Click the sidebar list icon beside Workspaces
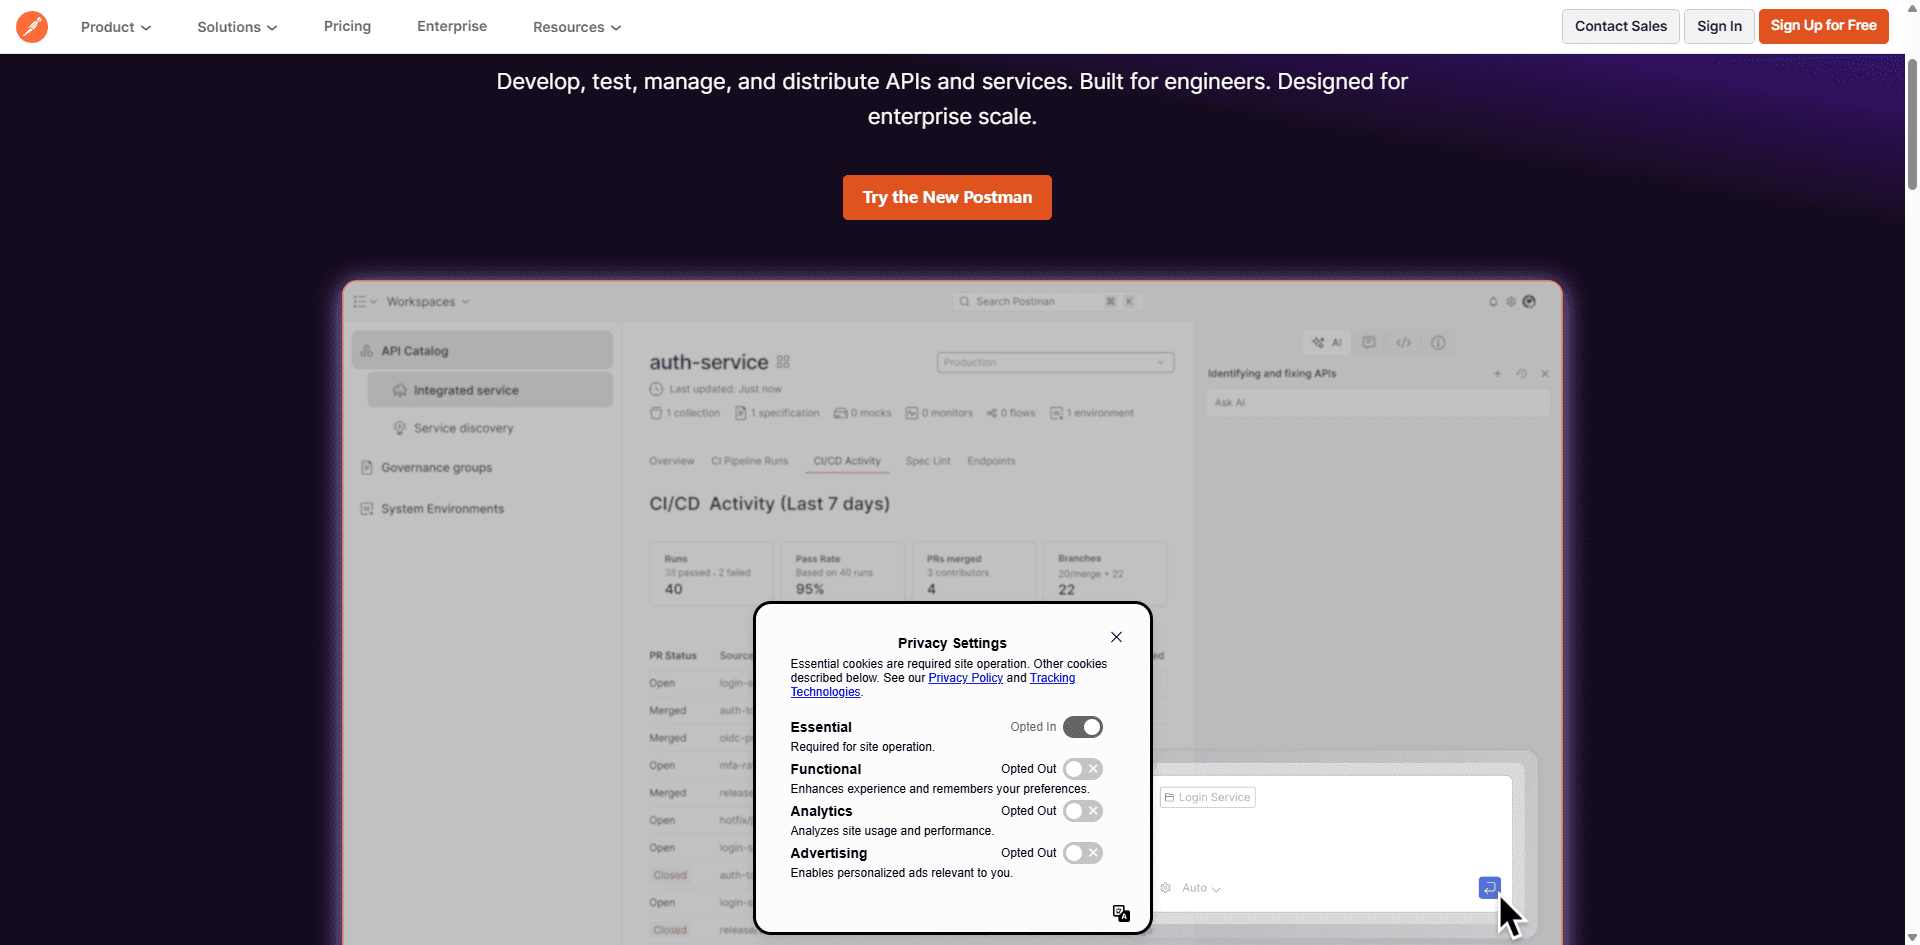Image resolution: width=1920 pixels, height=945 pixels. [360, 301]
